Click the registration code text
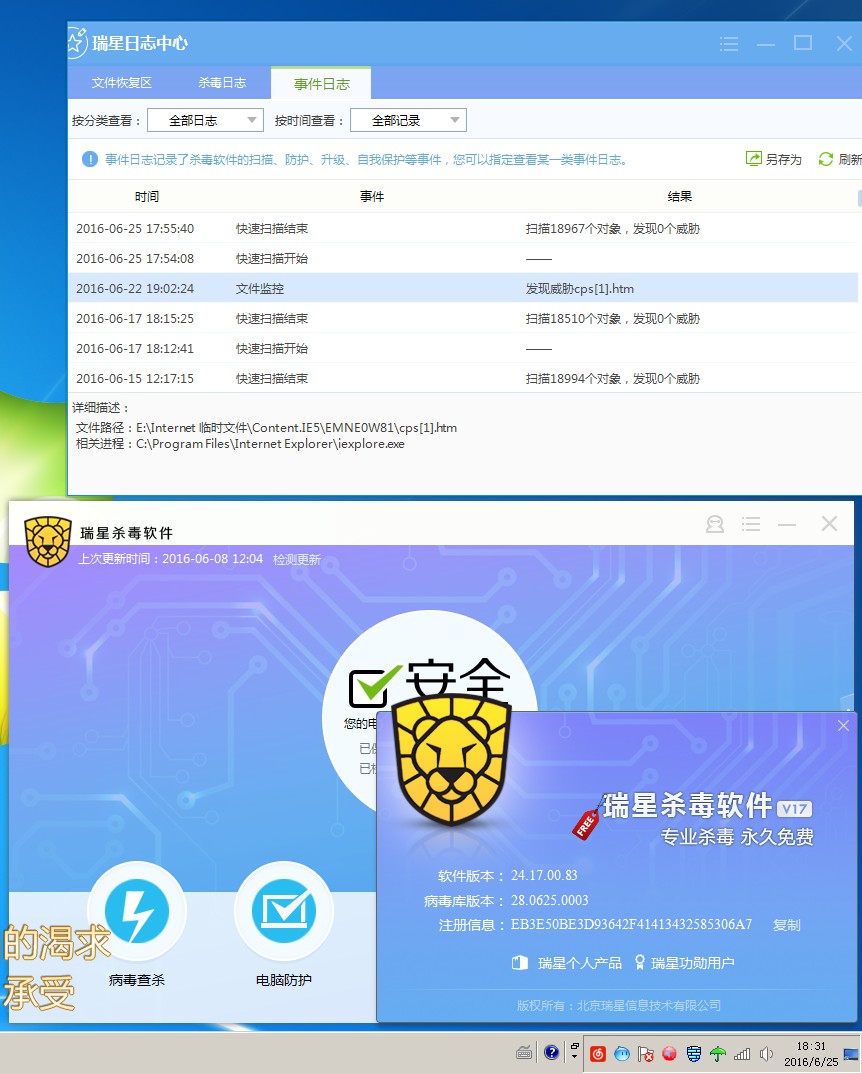 click(631, 925)
